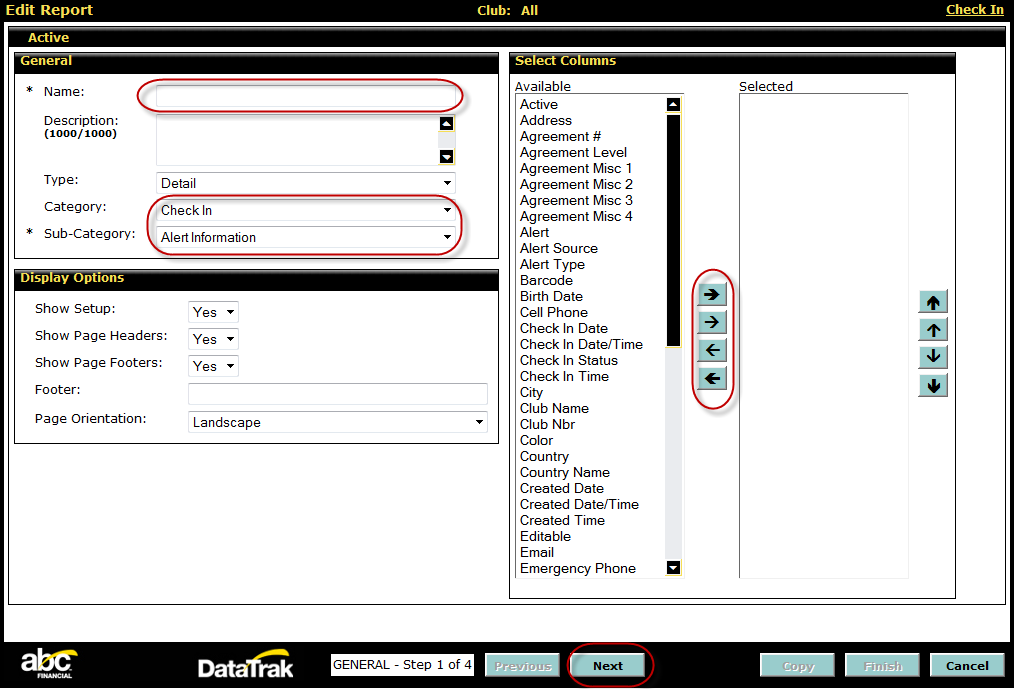The image size is (1014, 689).
Task: Open the Check In link at top right
Action: pyautogui.click(x=974, y=10)
